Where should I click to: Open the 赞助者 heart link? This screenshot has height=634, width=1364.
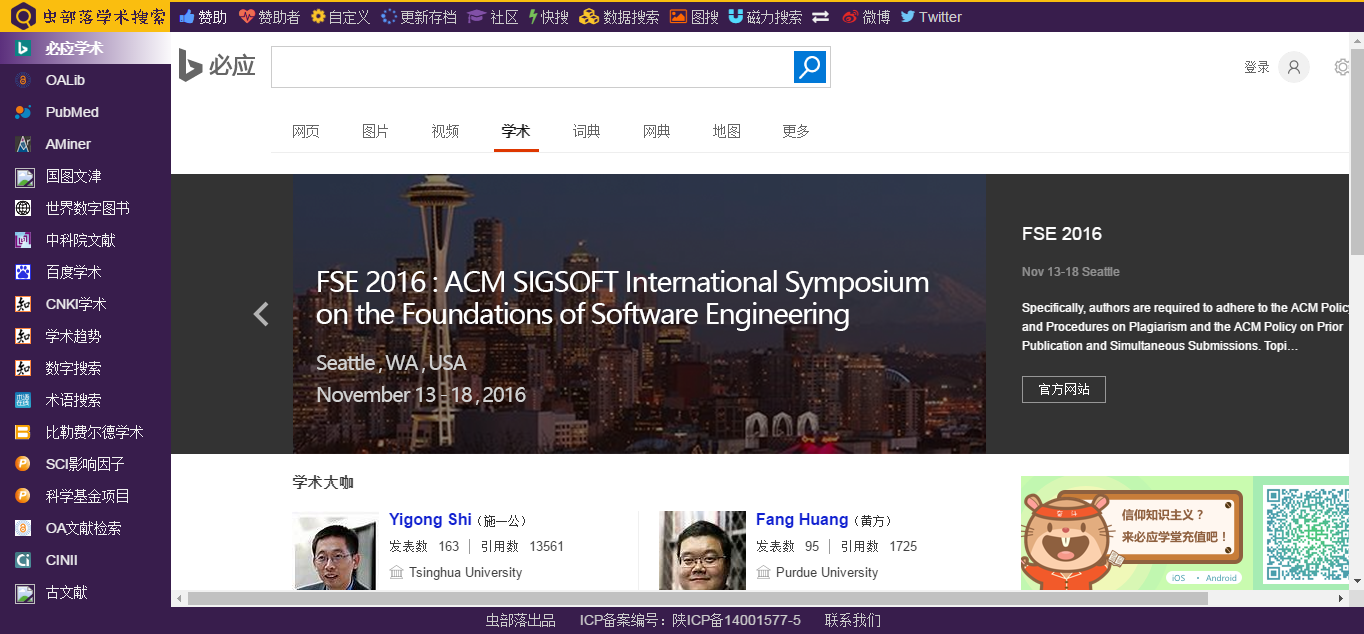click(x=269, y=17)
